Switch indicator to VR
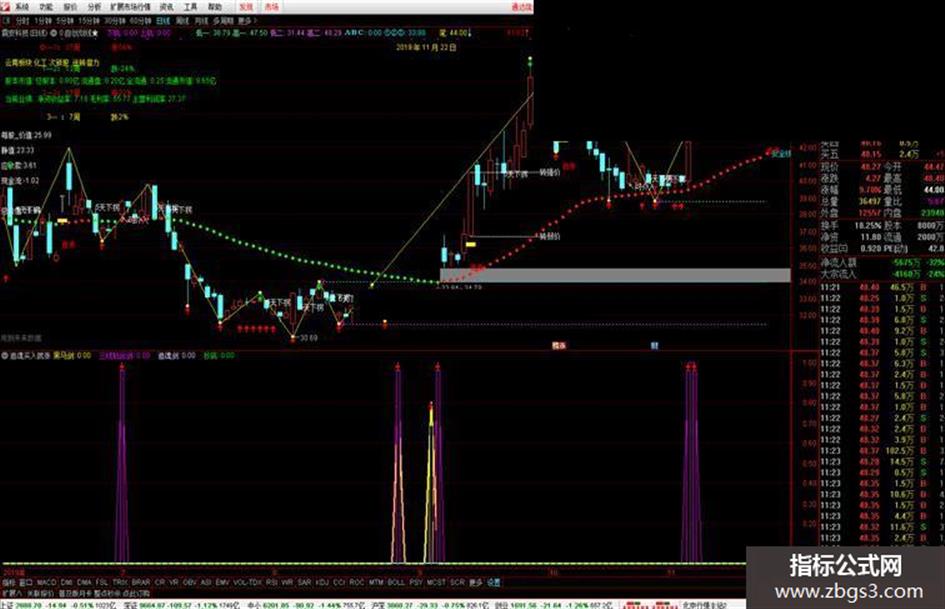Viewport: 945px width, 609px height. pyautogui.click(x=174, y=582)
